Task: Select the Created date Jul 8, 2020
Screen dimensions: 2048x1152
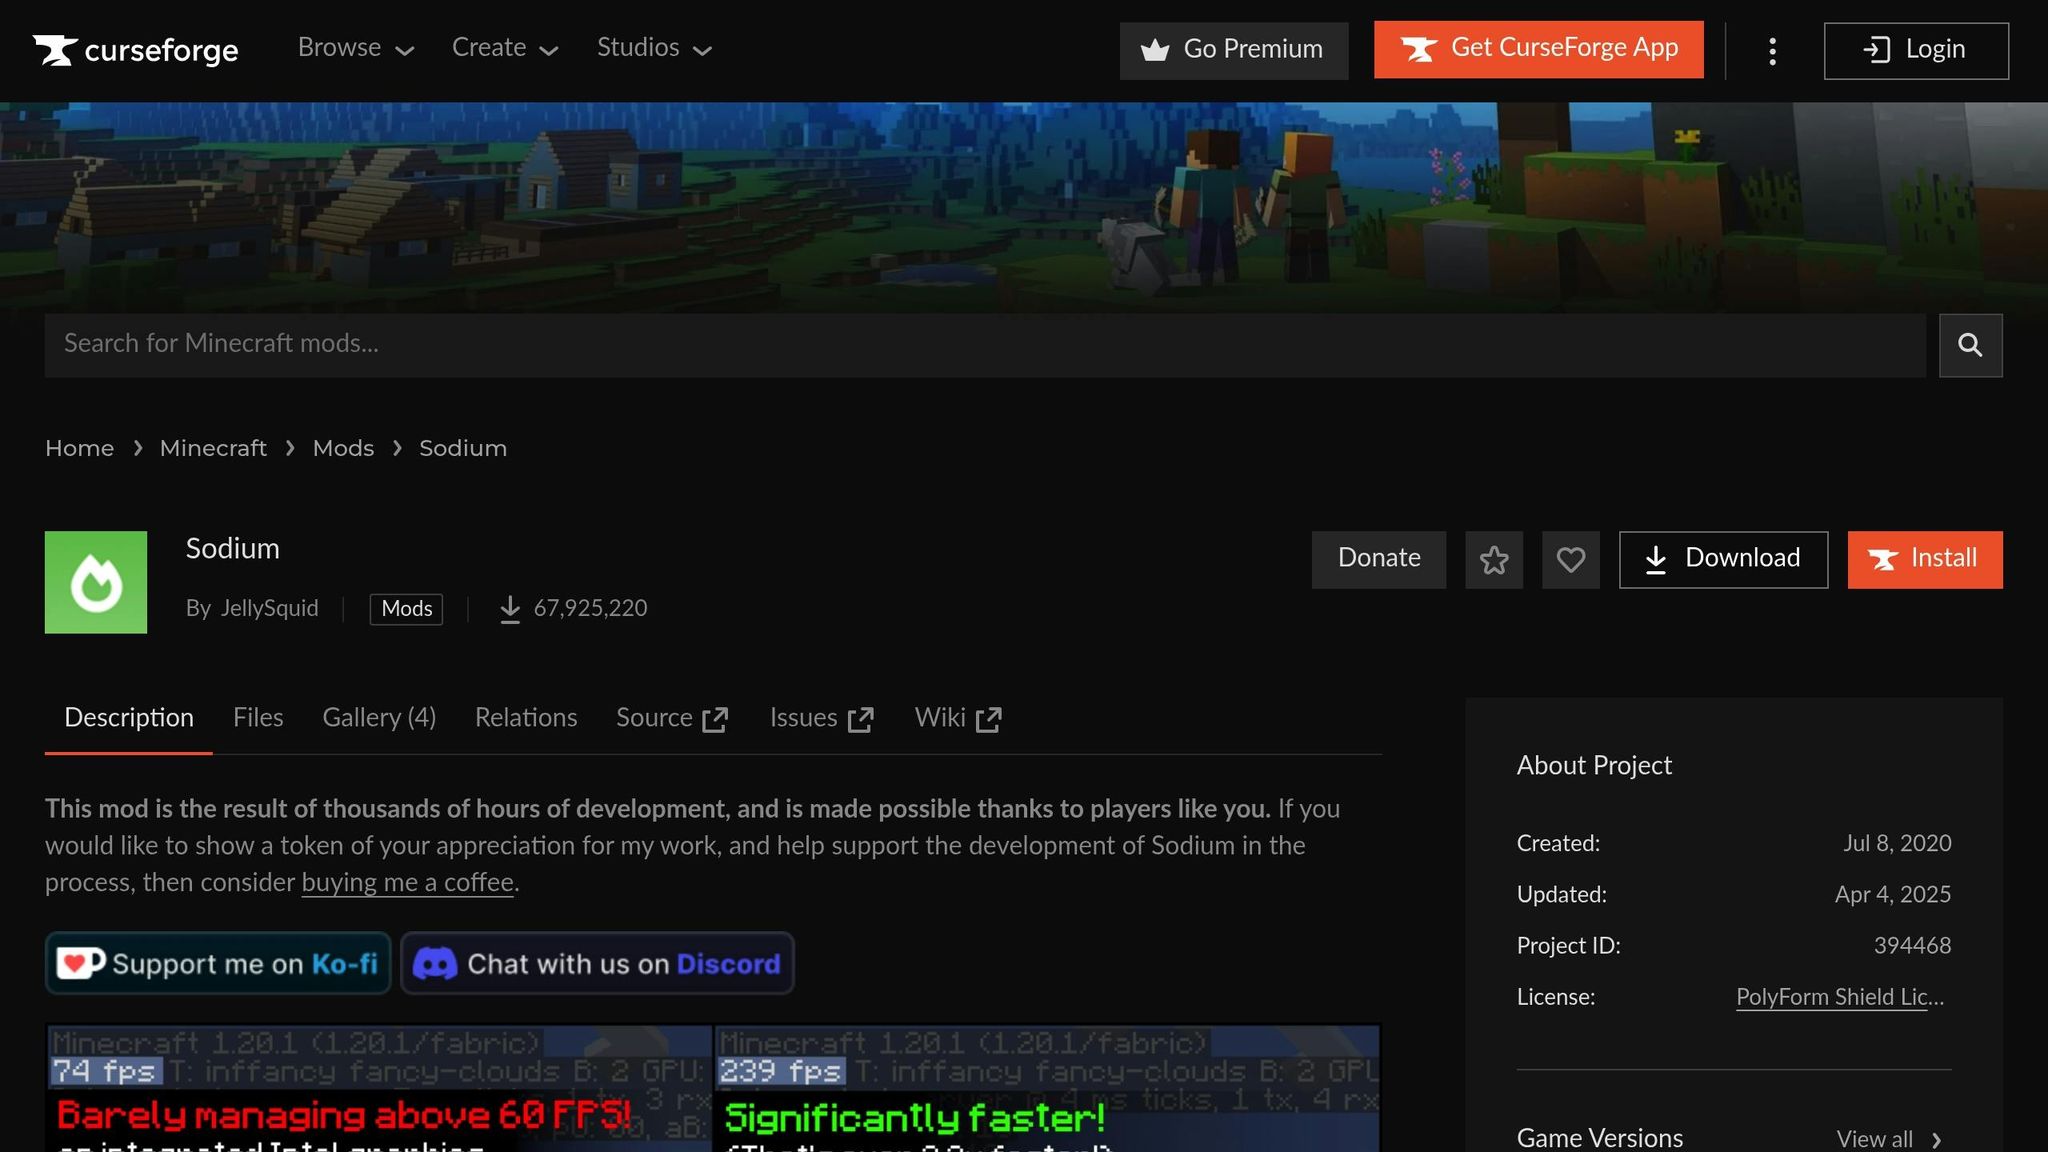Action: click(x=1897, y=843)
